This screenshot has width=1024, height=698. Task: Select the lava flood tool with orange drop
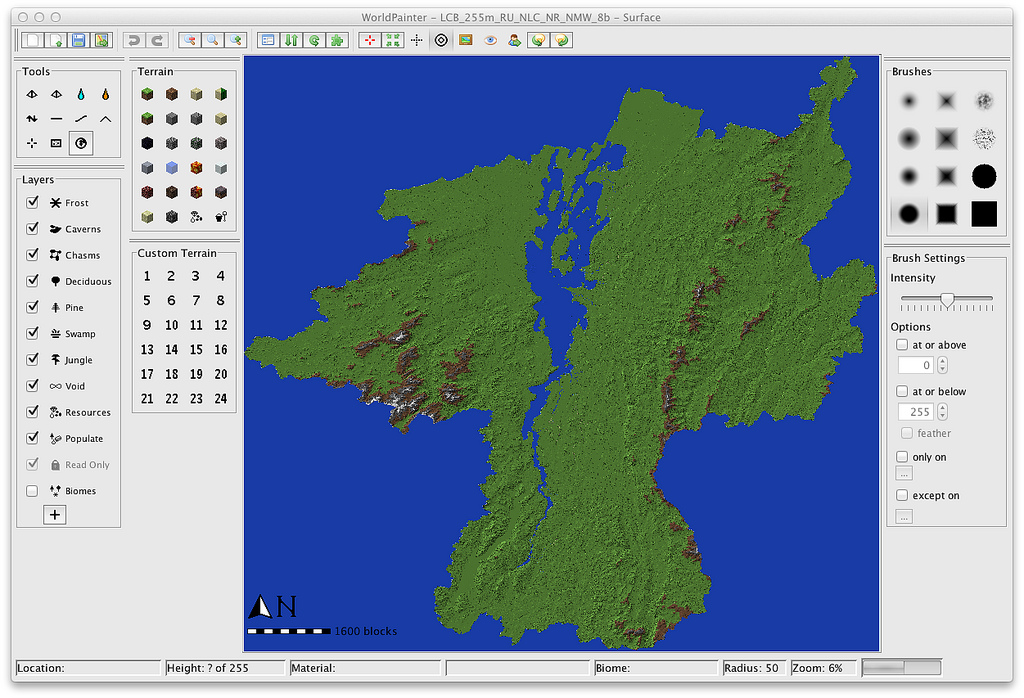[x=105, y=94]
